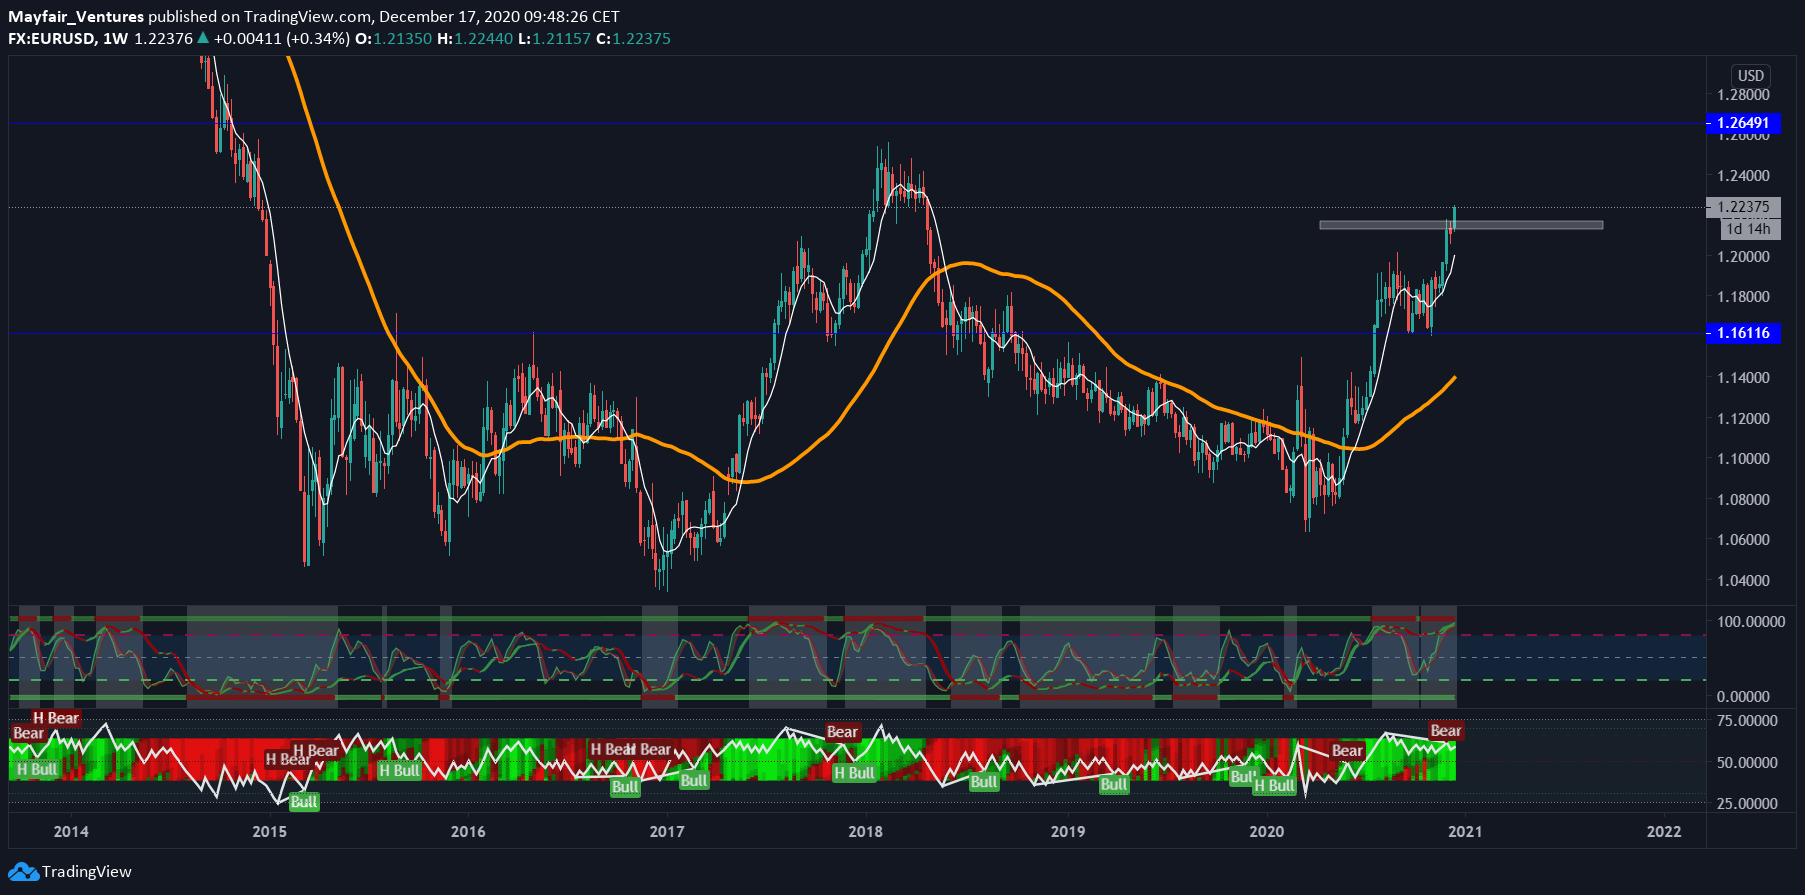Click the blue 1.16116 price level label
This screenshot has height=895, width=1805.
click(x=1743, y=333)
